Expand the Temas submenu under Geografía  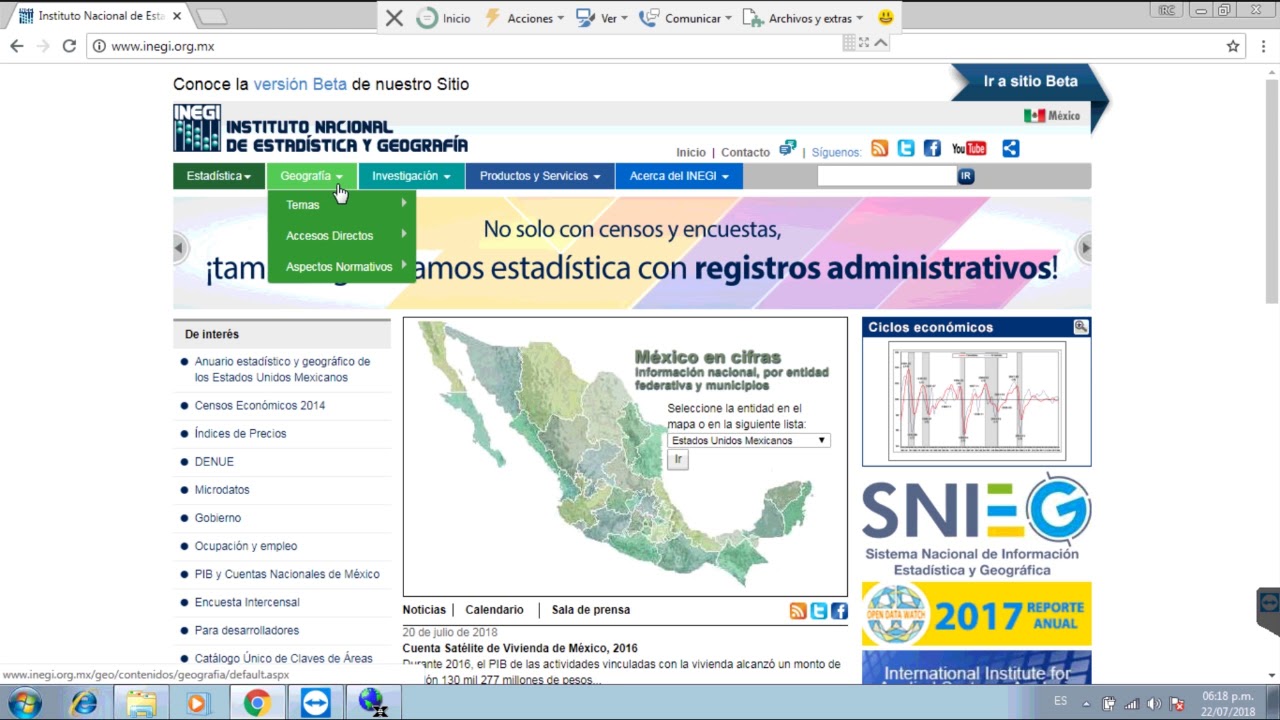click(x=341, y=205)
